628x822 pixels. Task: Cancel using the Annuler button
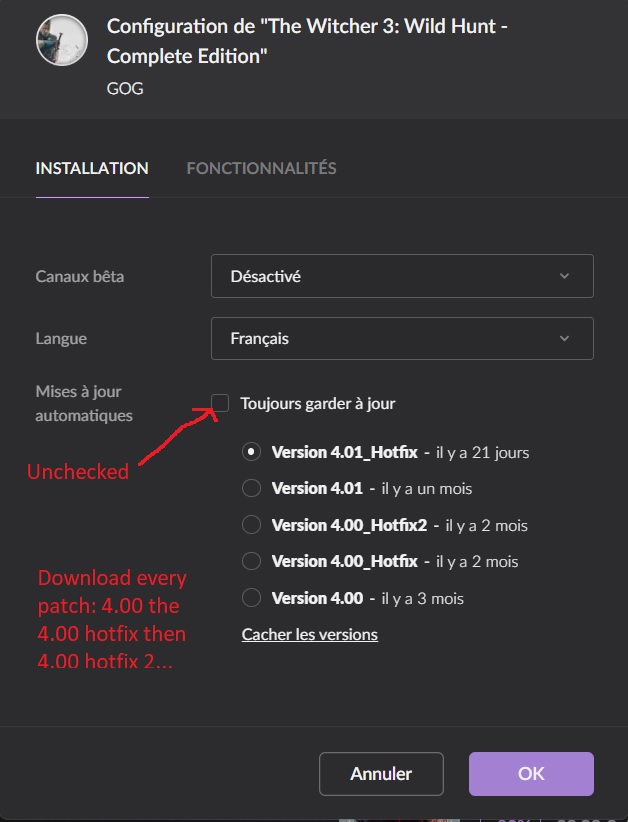[x=381, y=774]
